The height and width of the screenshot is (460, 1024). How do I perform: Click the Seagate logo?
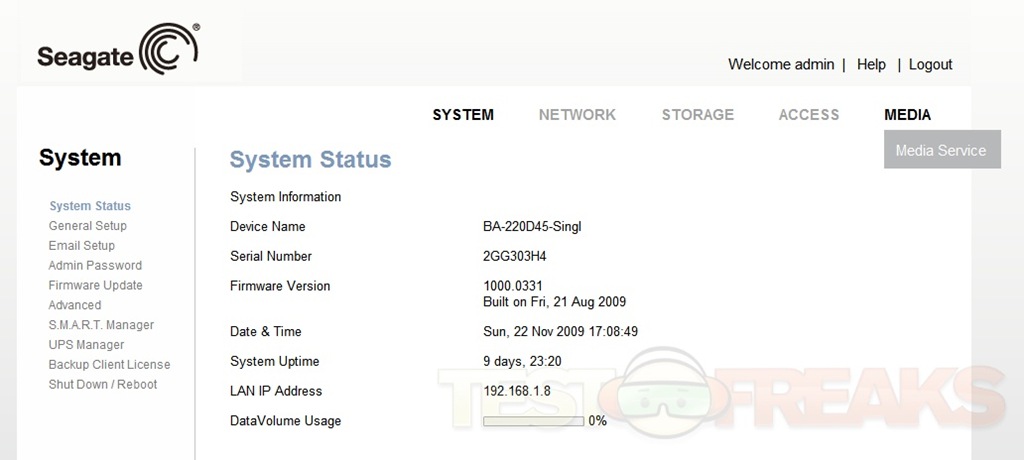coord(119,51)
